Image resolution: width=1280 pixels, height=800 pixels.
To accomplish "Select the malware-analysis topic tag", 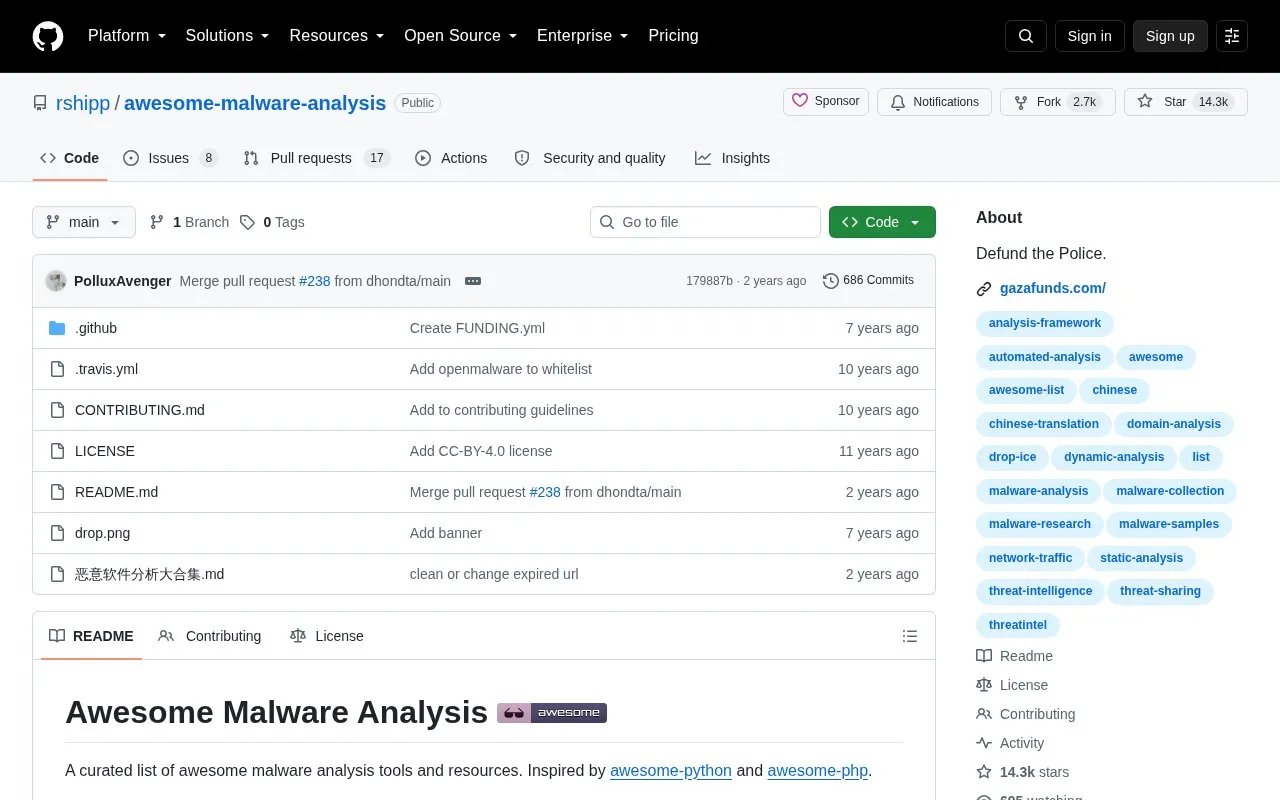I will pyautogui.click(x=1038, y=491).
